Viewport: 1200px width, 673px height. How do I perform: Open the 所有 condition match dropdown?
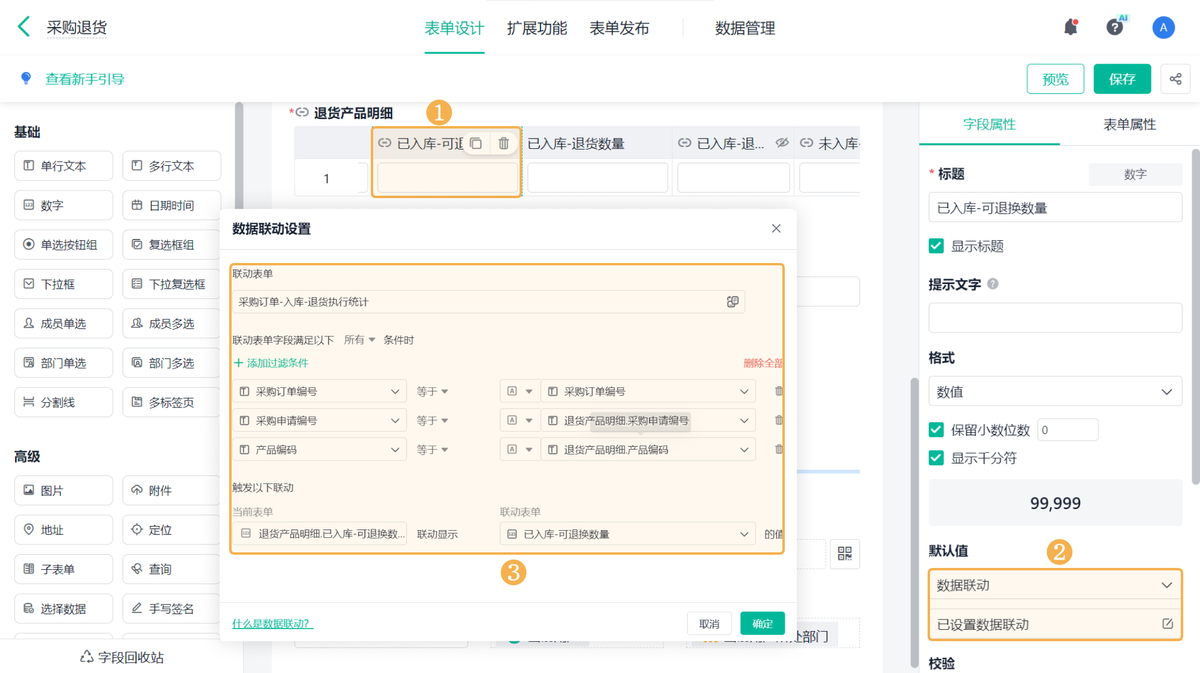pyautogui.click(x=359, y=340)
